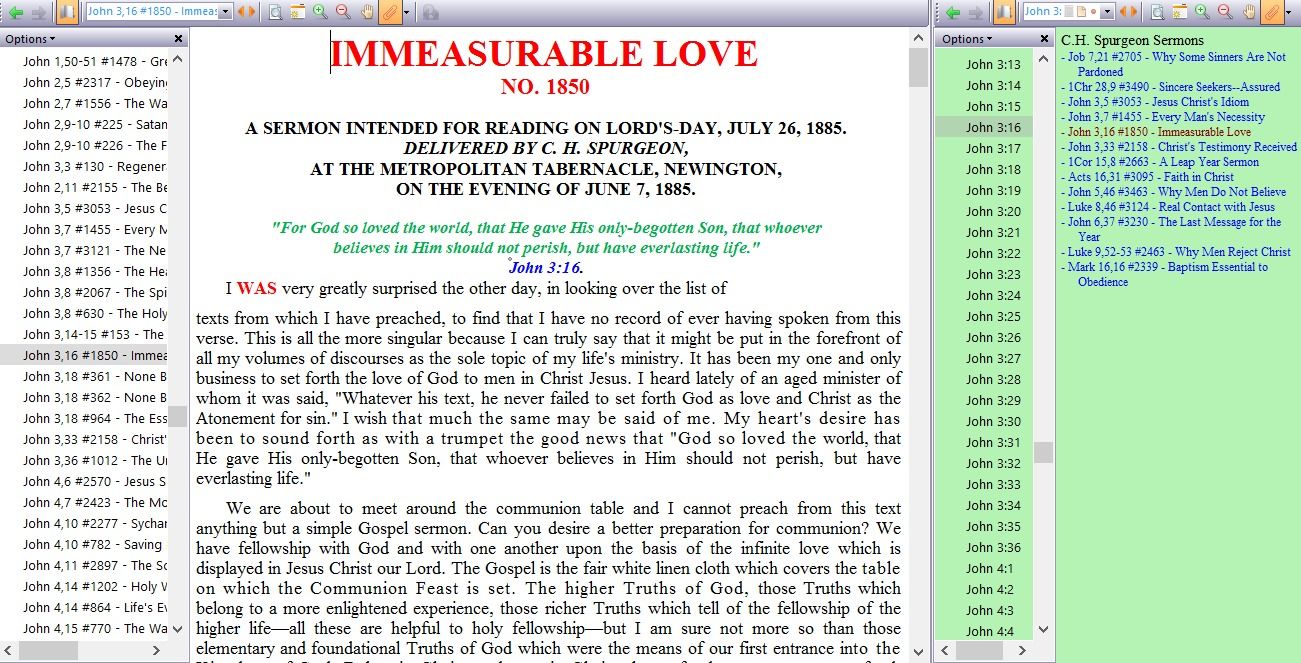Viewport: 1301px width, 663px height.
Task: Open the find tool in right toolbar
Action: pyautogui.click(x=1157, y=12)
